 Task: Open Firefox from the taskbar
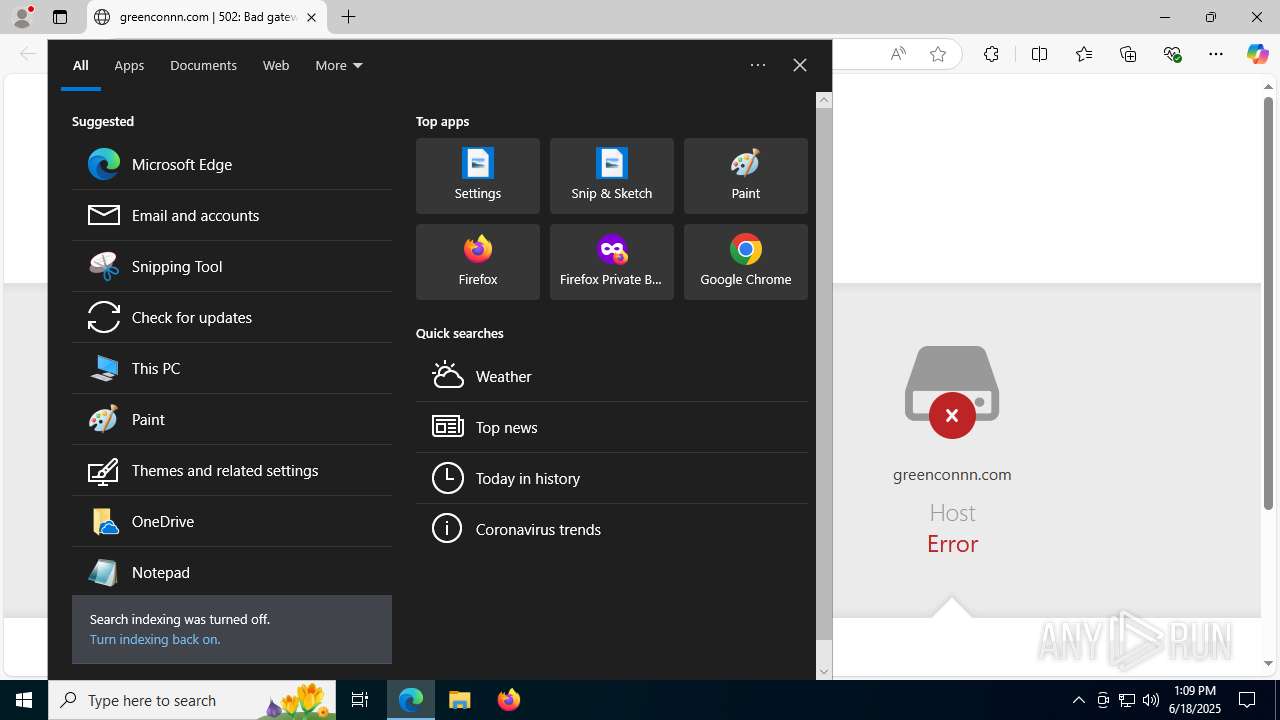pos(508,700)
